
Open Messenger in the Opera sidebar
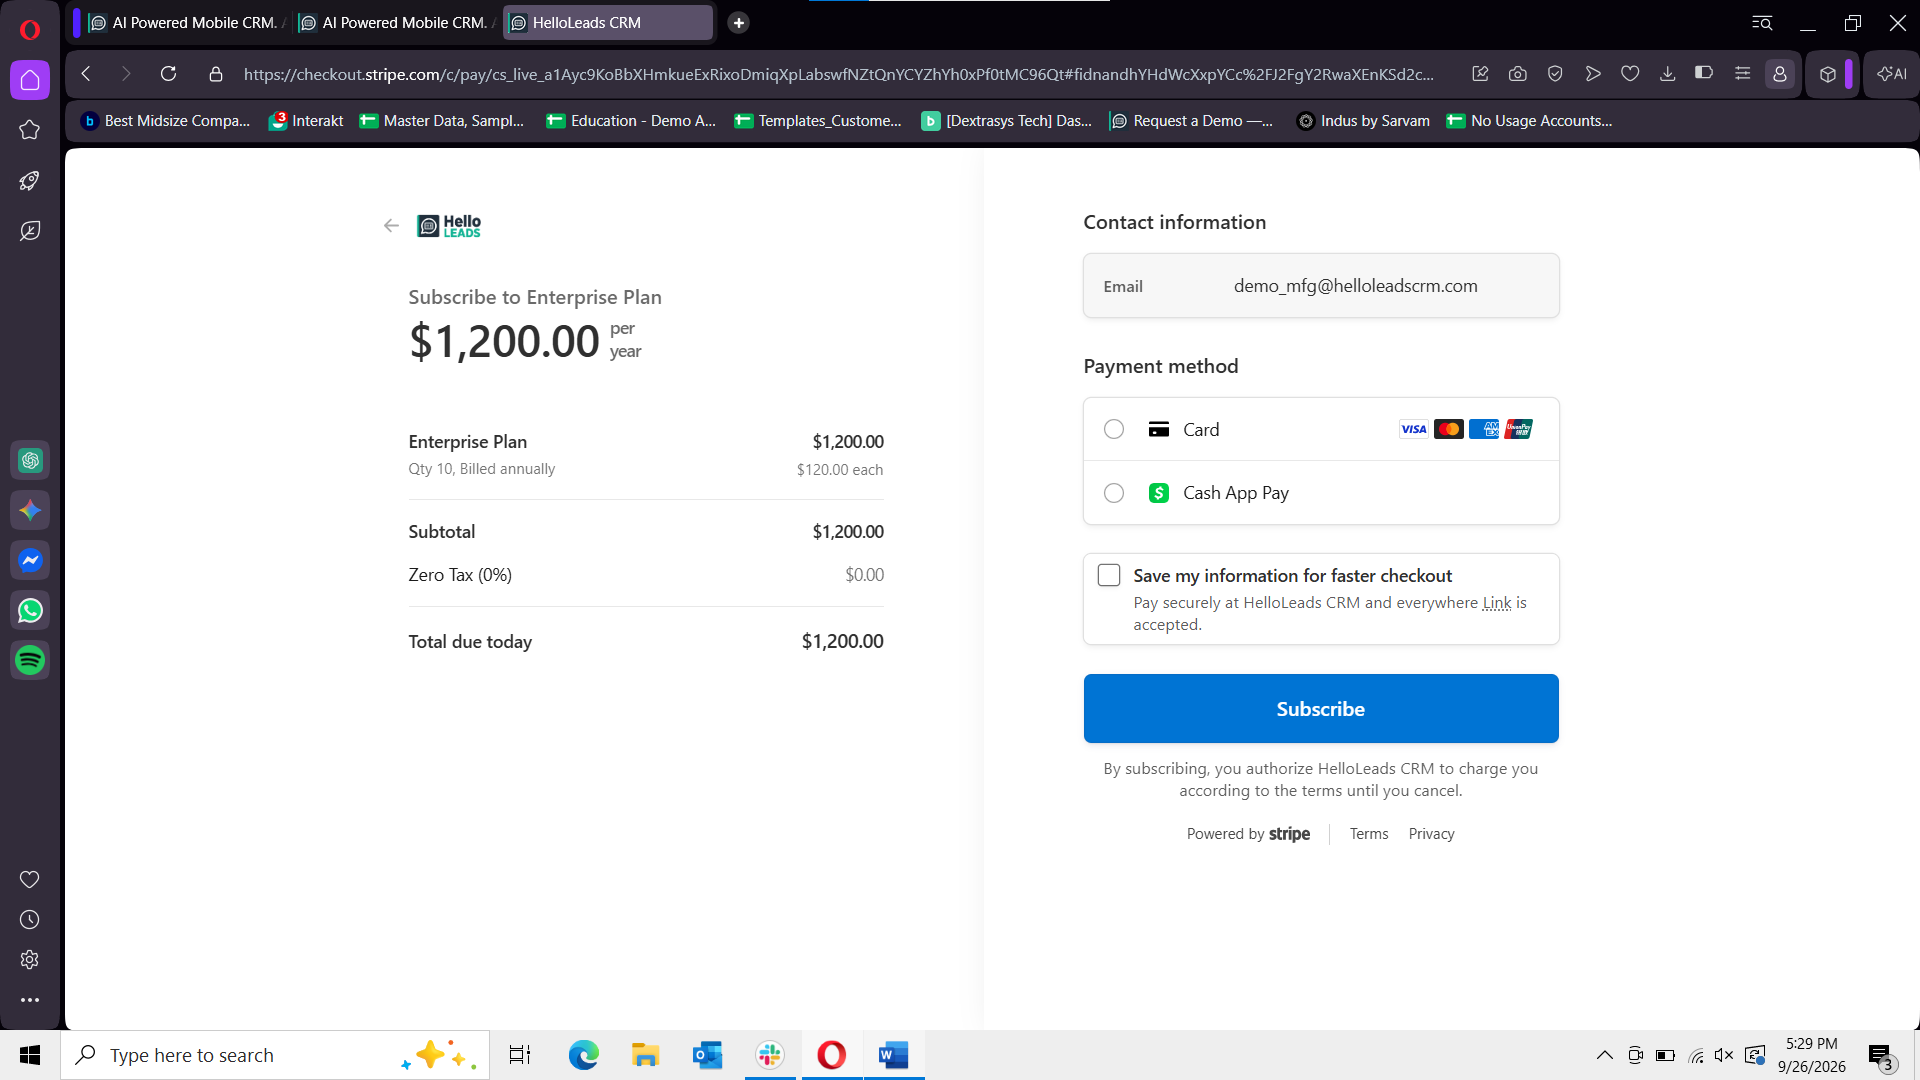pos(30,560)
